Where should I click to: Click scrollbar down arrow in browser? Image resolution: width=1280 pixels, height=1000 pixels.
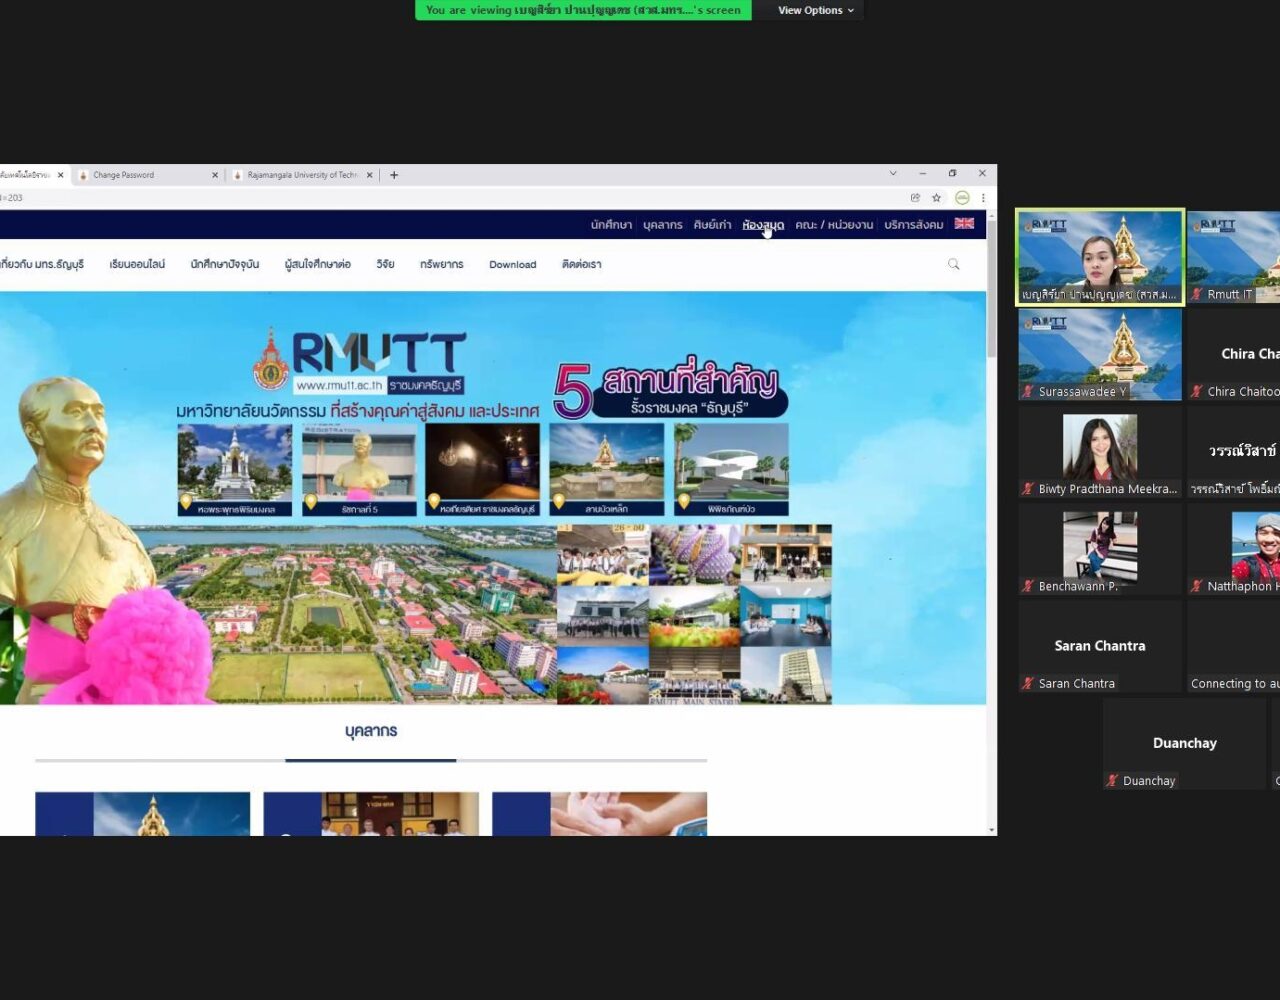992,830
